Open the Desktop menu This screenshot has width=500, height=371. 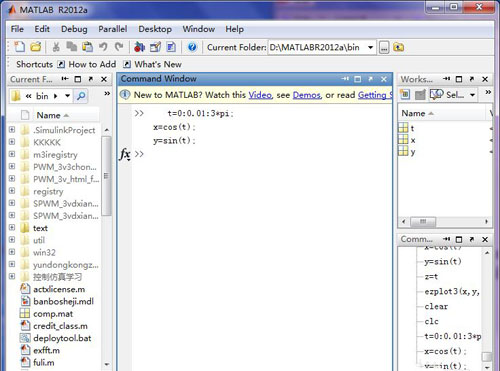[155, 29]
